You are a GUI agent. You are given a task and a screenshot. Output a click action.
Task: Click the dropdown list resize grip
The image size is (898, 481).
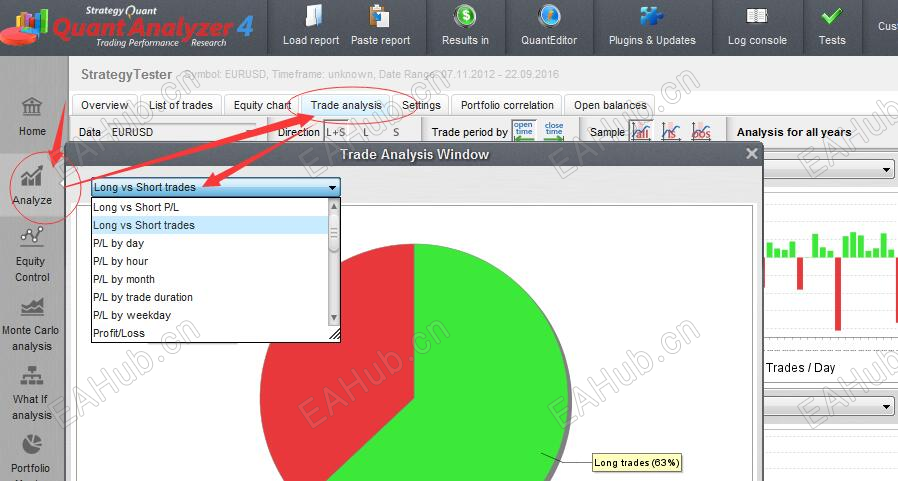tap(334, 334)
